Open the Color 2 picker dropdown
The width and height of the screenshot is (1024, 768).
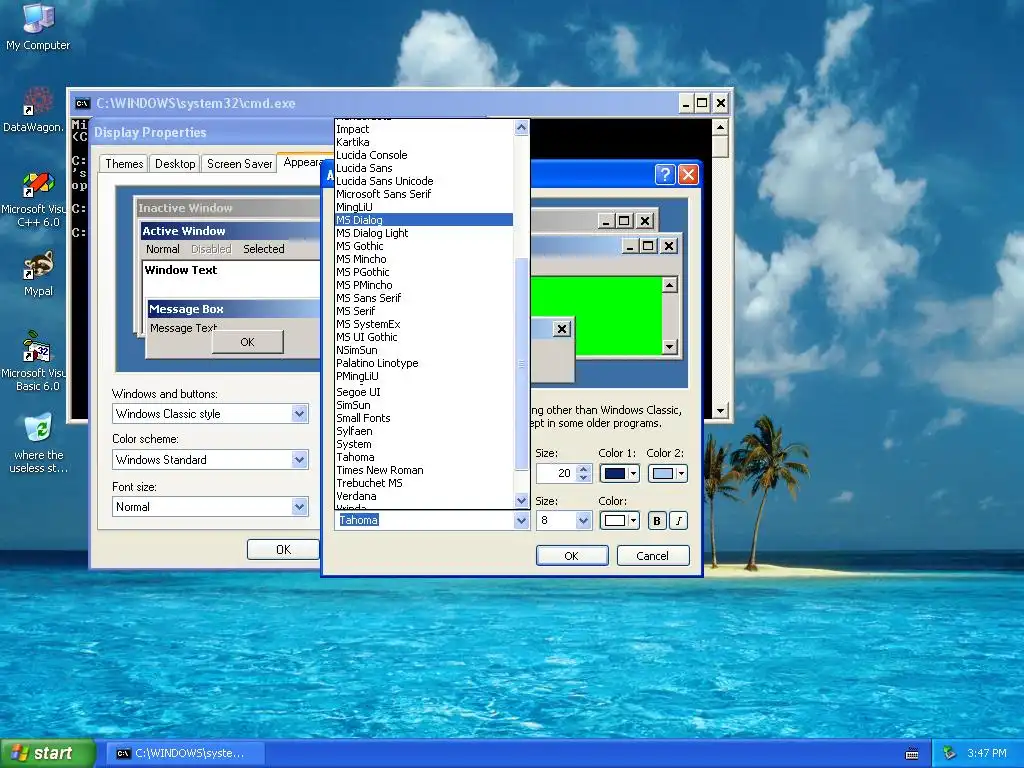click(x=667, y=473)
